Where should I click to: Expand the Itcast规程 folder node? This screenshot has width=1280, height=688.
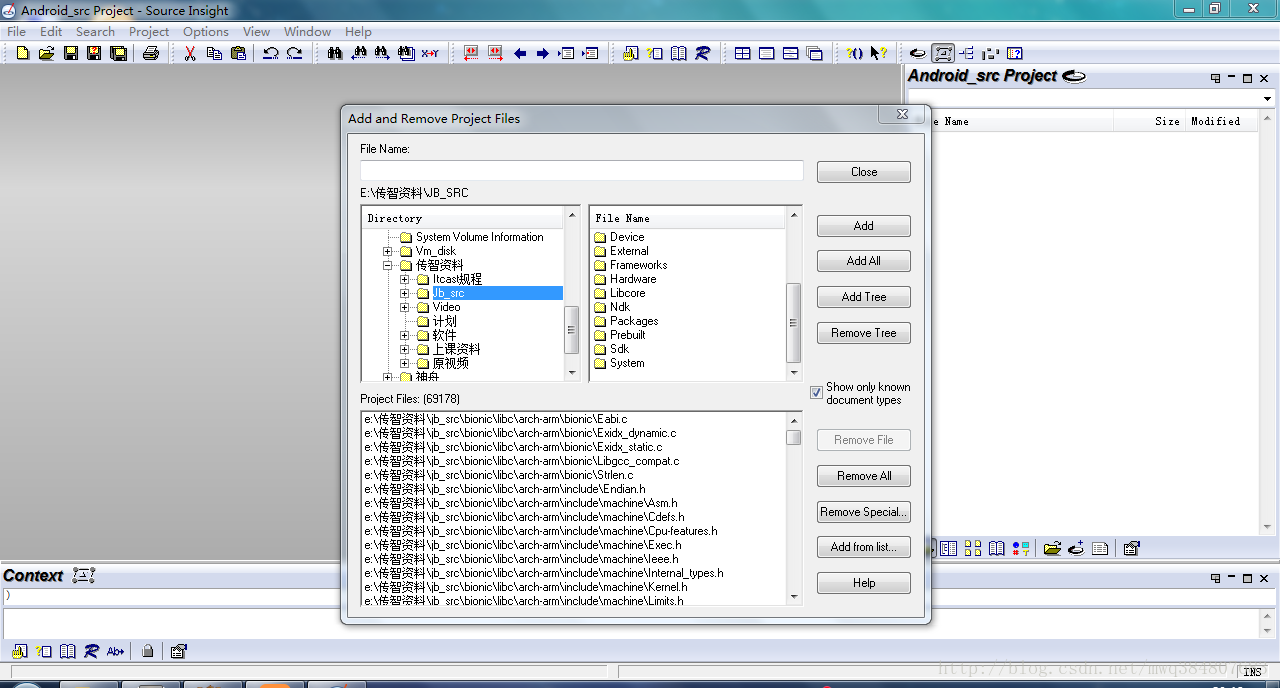click(x=405, y=279)
